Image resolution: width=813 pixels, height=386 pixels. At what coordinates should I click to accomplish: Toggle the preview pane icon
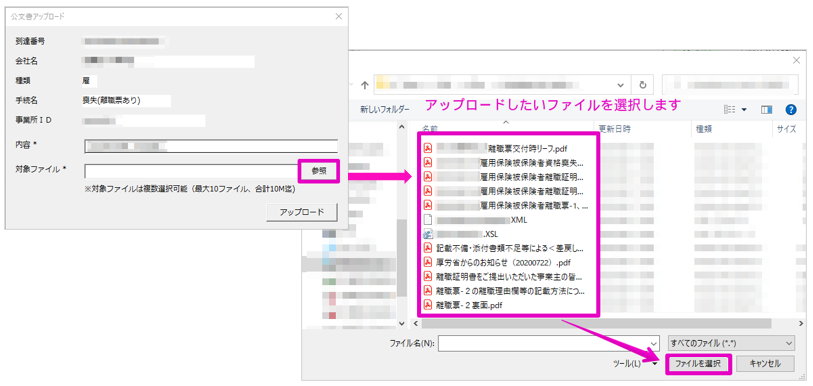(766, 109)
